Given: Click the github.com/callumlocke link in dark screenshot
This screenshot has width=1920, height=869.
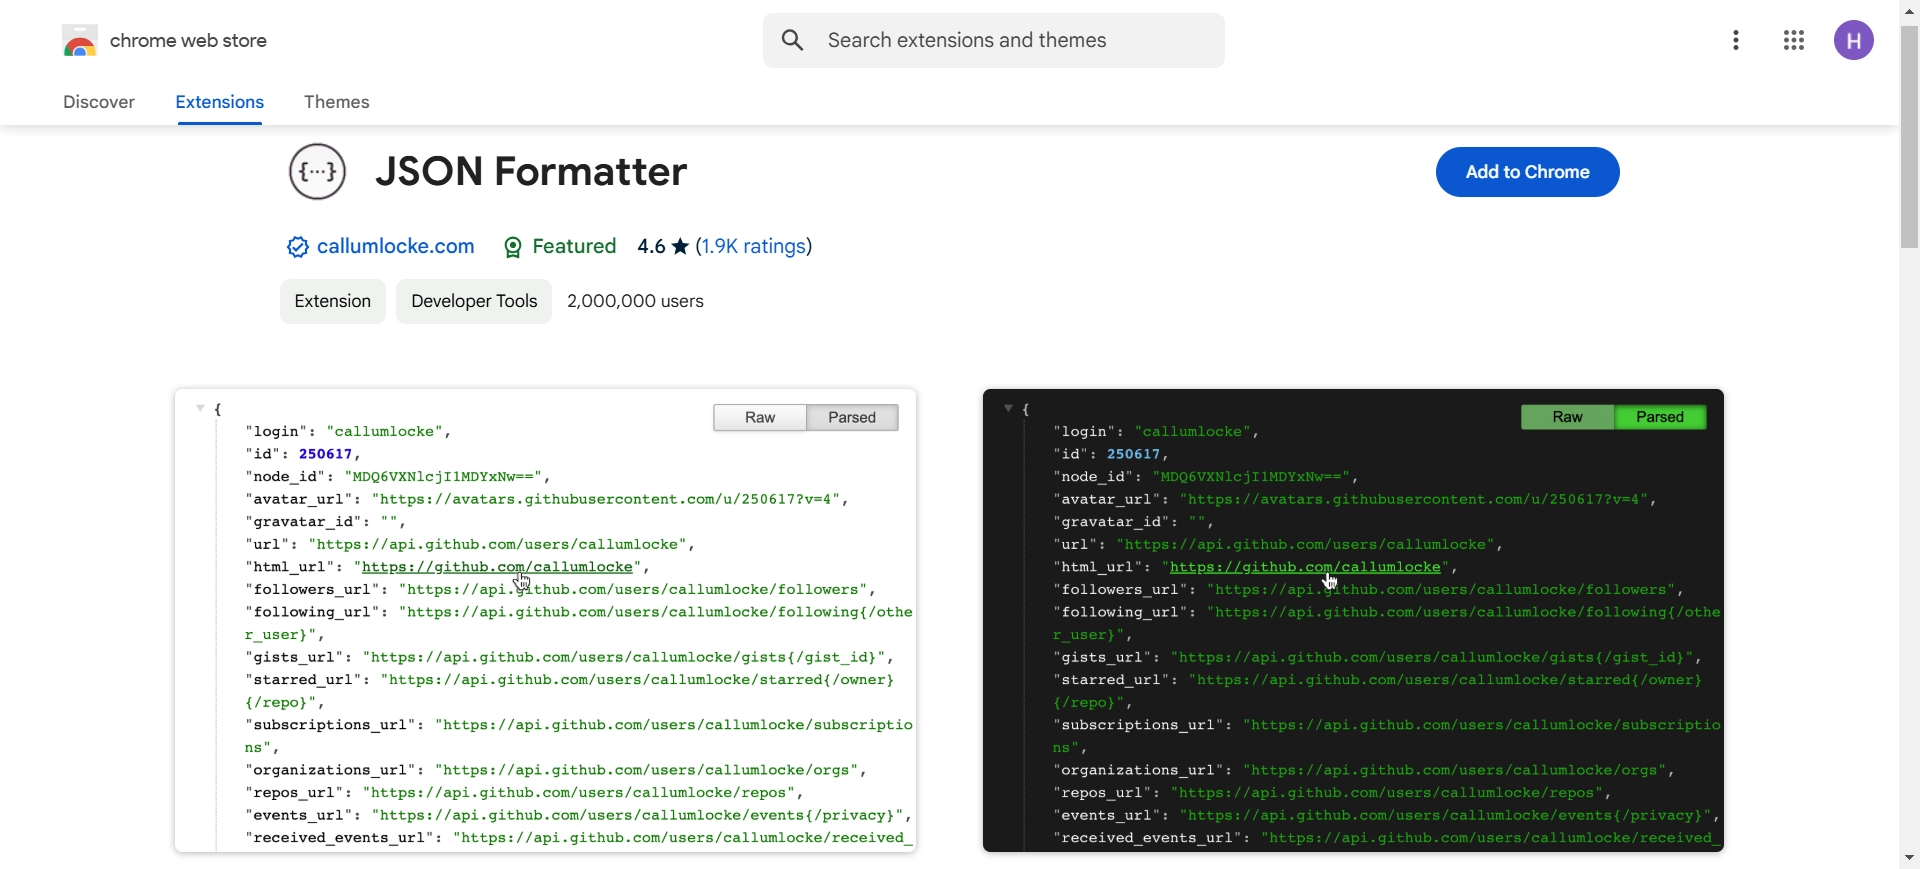Looking at the screenshot, I should coord(1306,567).
